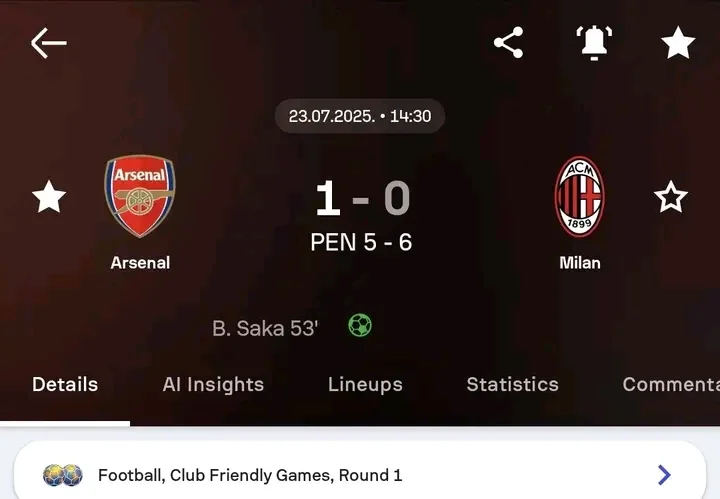Switch to the Details tab
This screenshot has height=499, width=720.
[65, 385]
